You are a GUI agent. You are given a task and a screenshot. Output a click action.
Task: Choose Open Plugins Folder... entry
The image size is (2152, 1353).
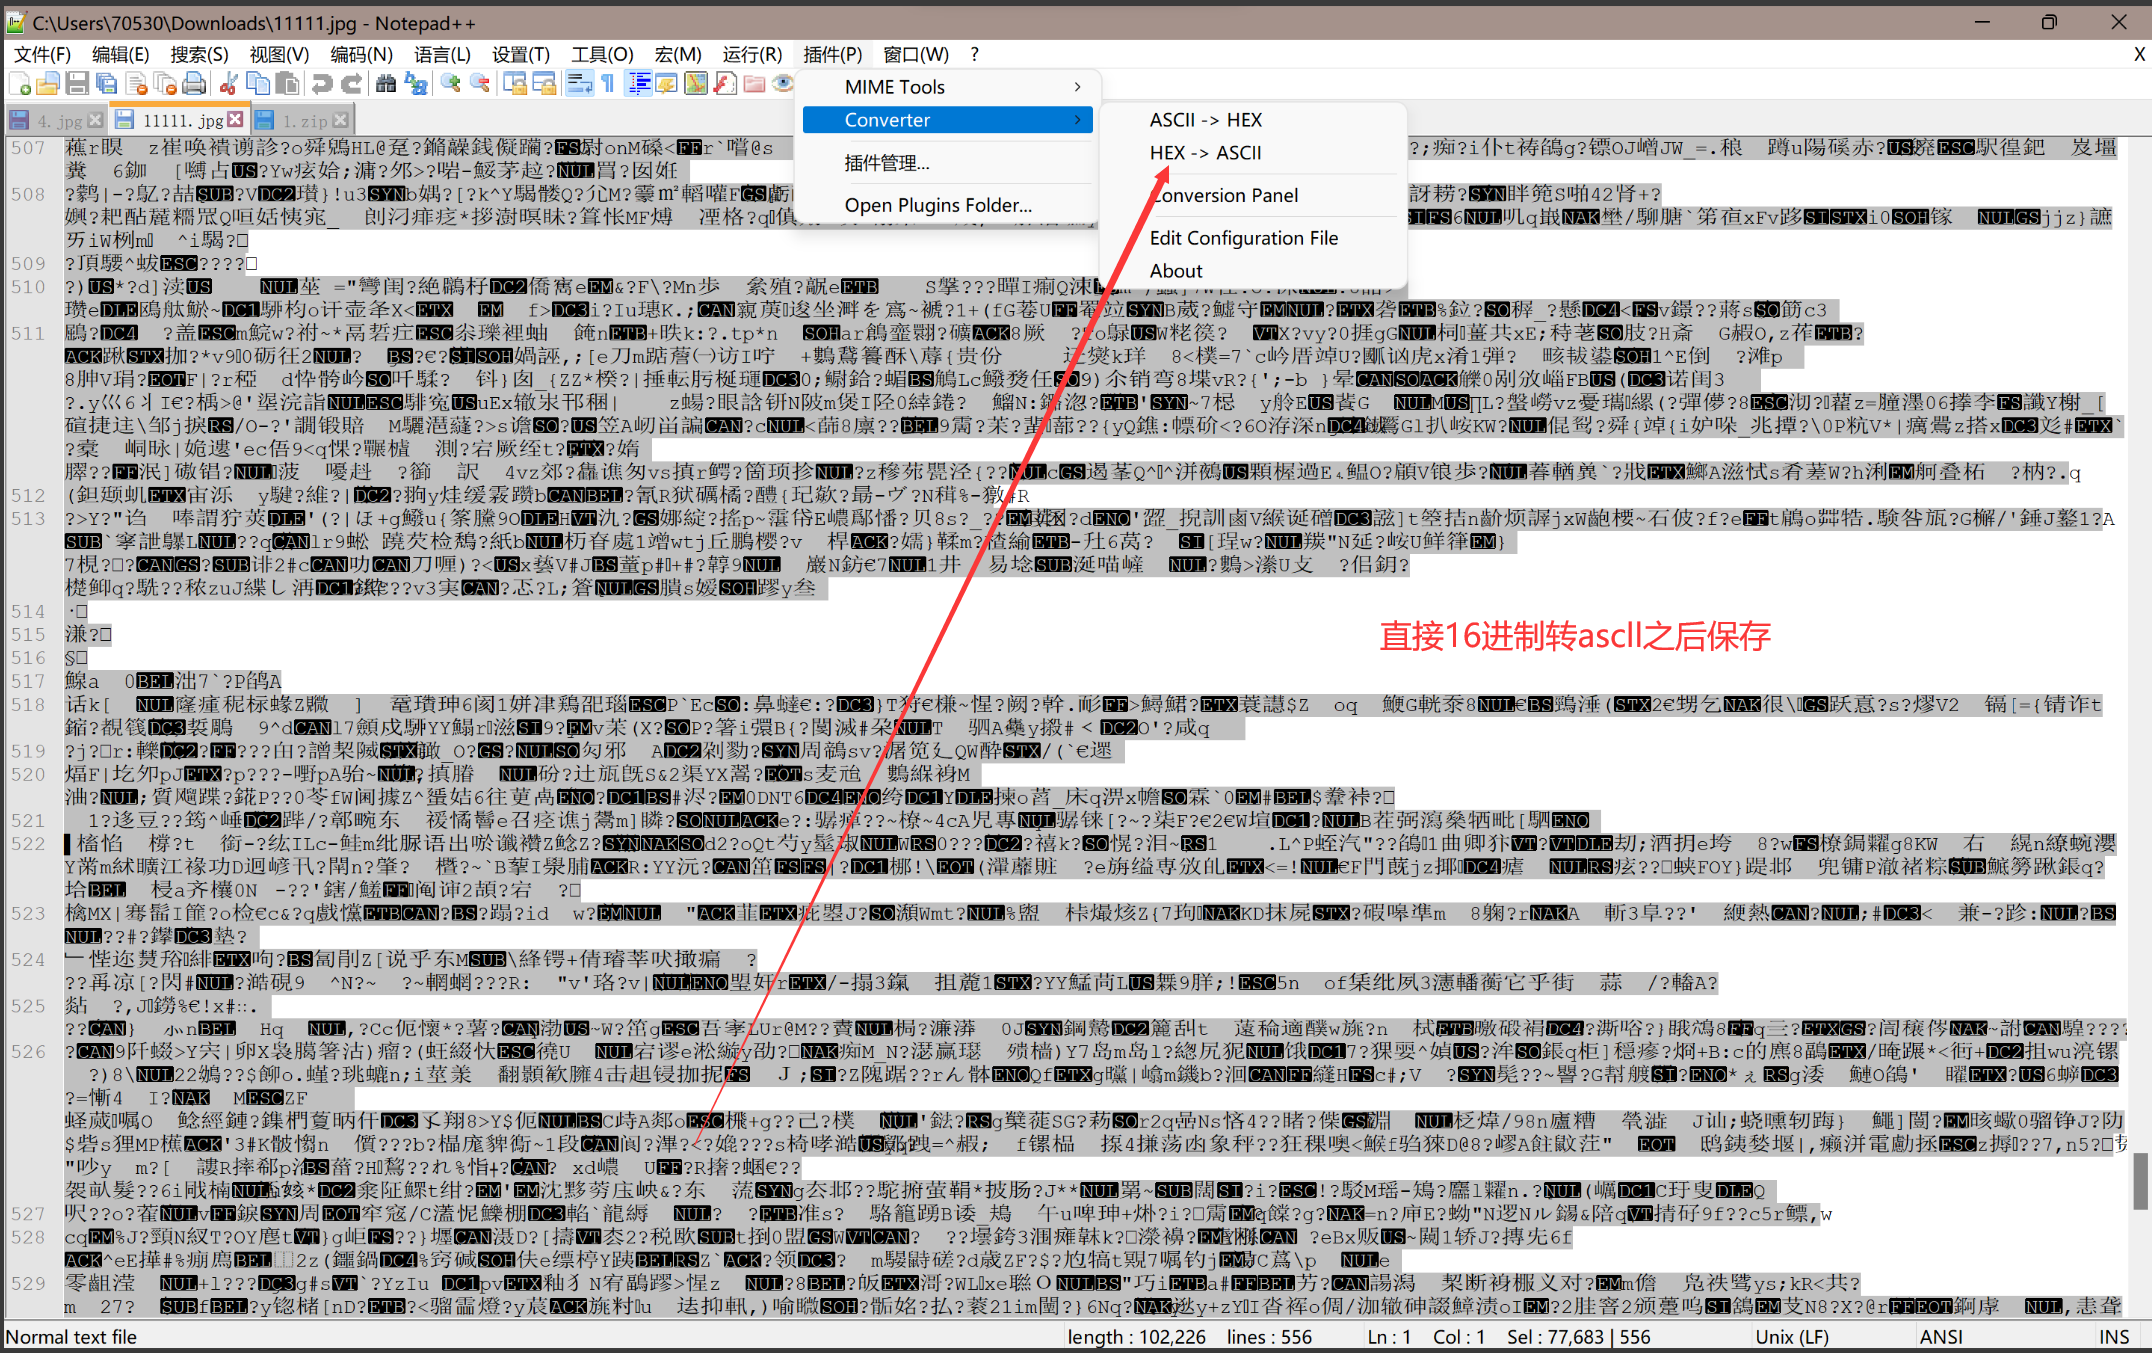pyautogui.click(x=937, y=205)
